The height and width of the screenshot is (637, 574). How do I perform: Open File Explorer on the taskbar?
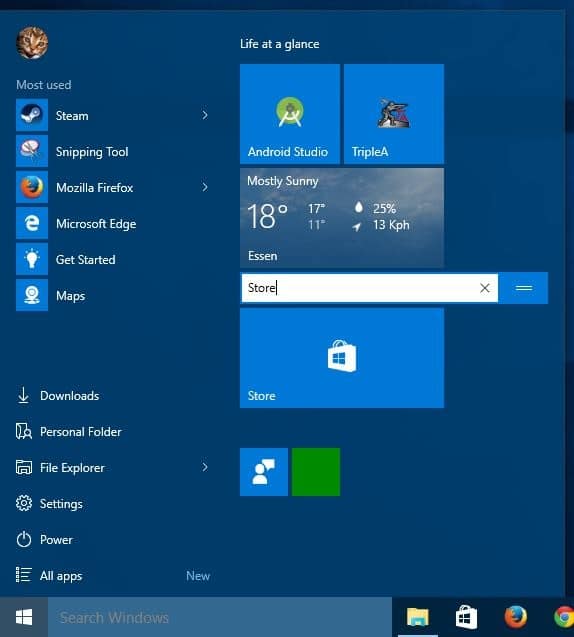(418, 617)
